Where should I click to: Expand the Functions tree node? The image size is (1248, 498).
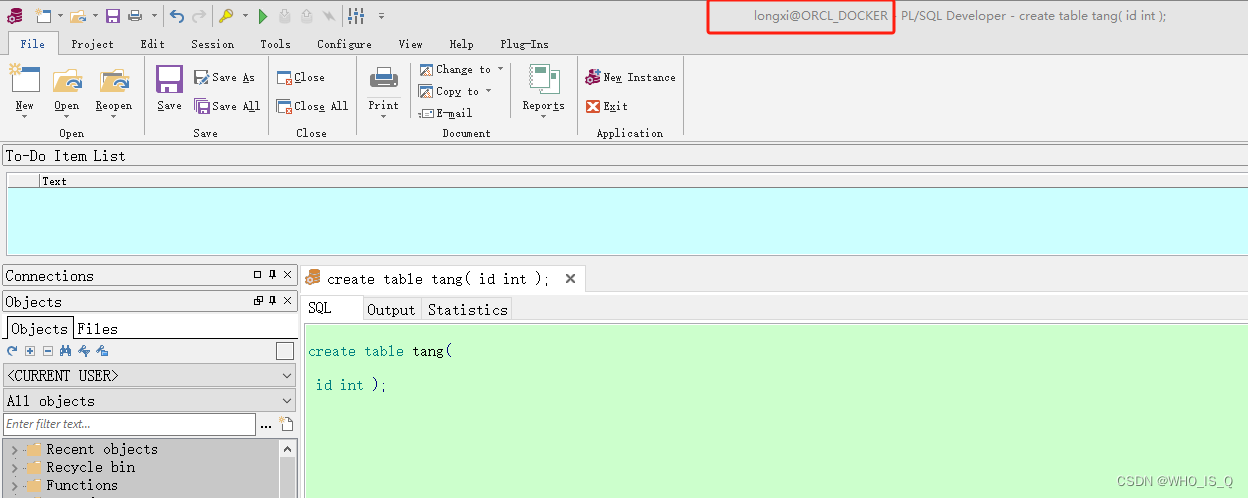14,486
